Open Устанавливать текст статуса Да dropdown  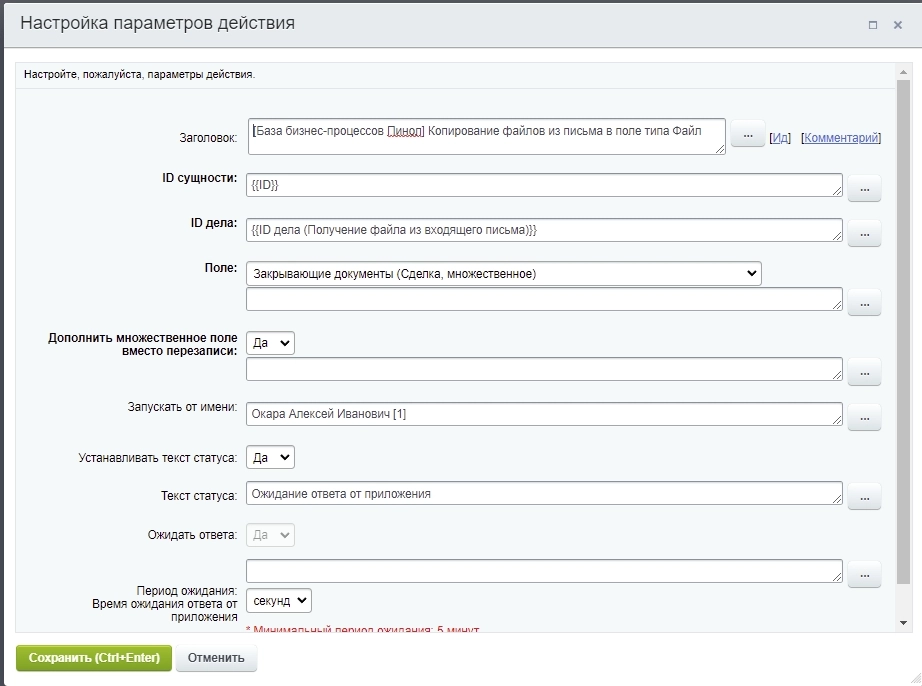270,457
